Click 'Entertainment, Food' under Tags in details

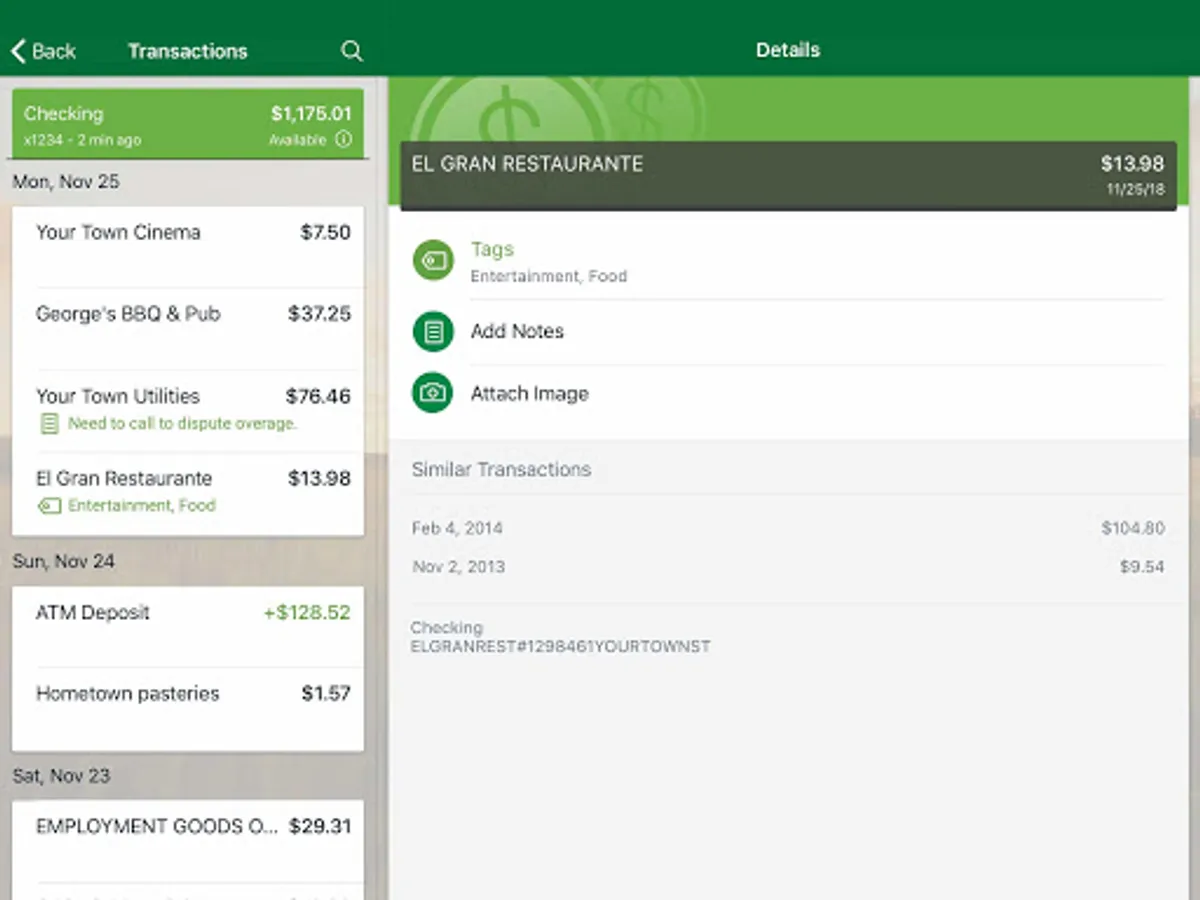tap(549, 277)
